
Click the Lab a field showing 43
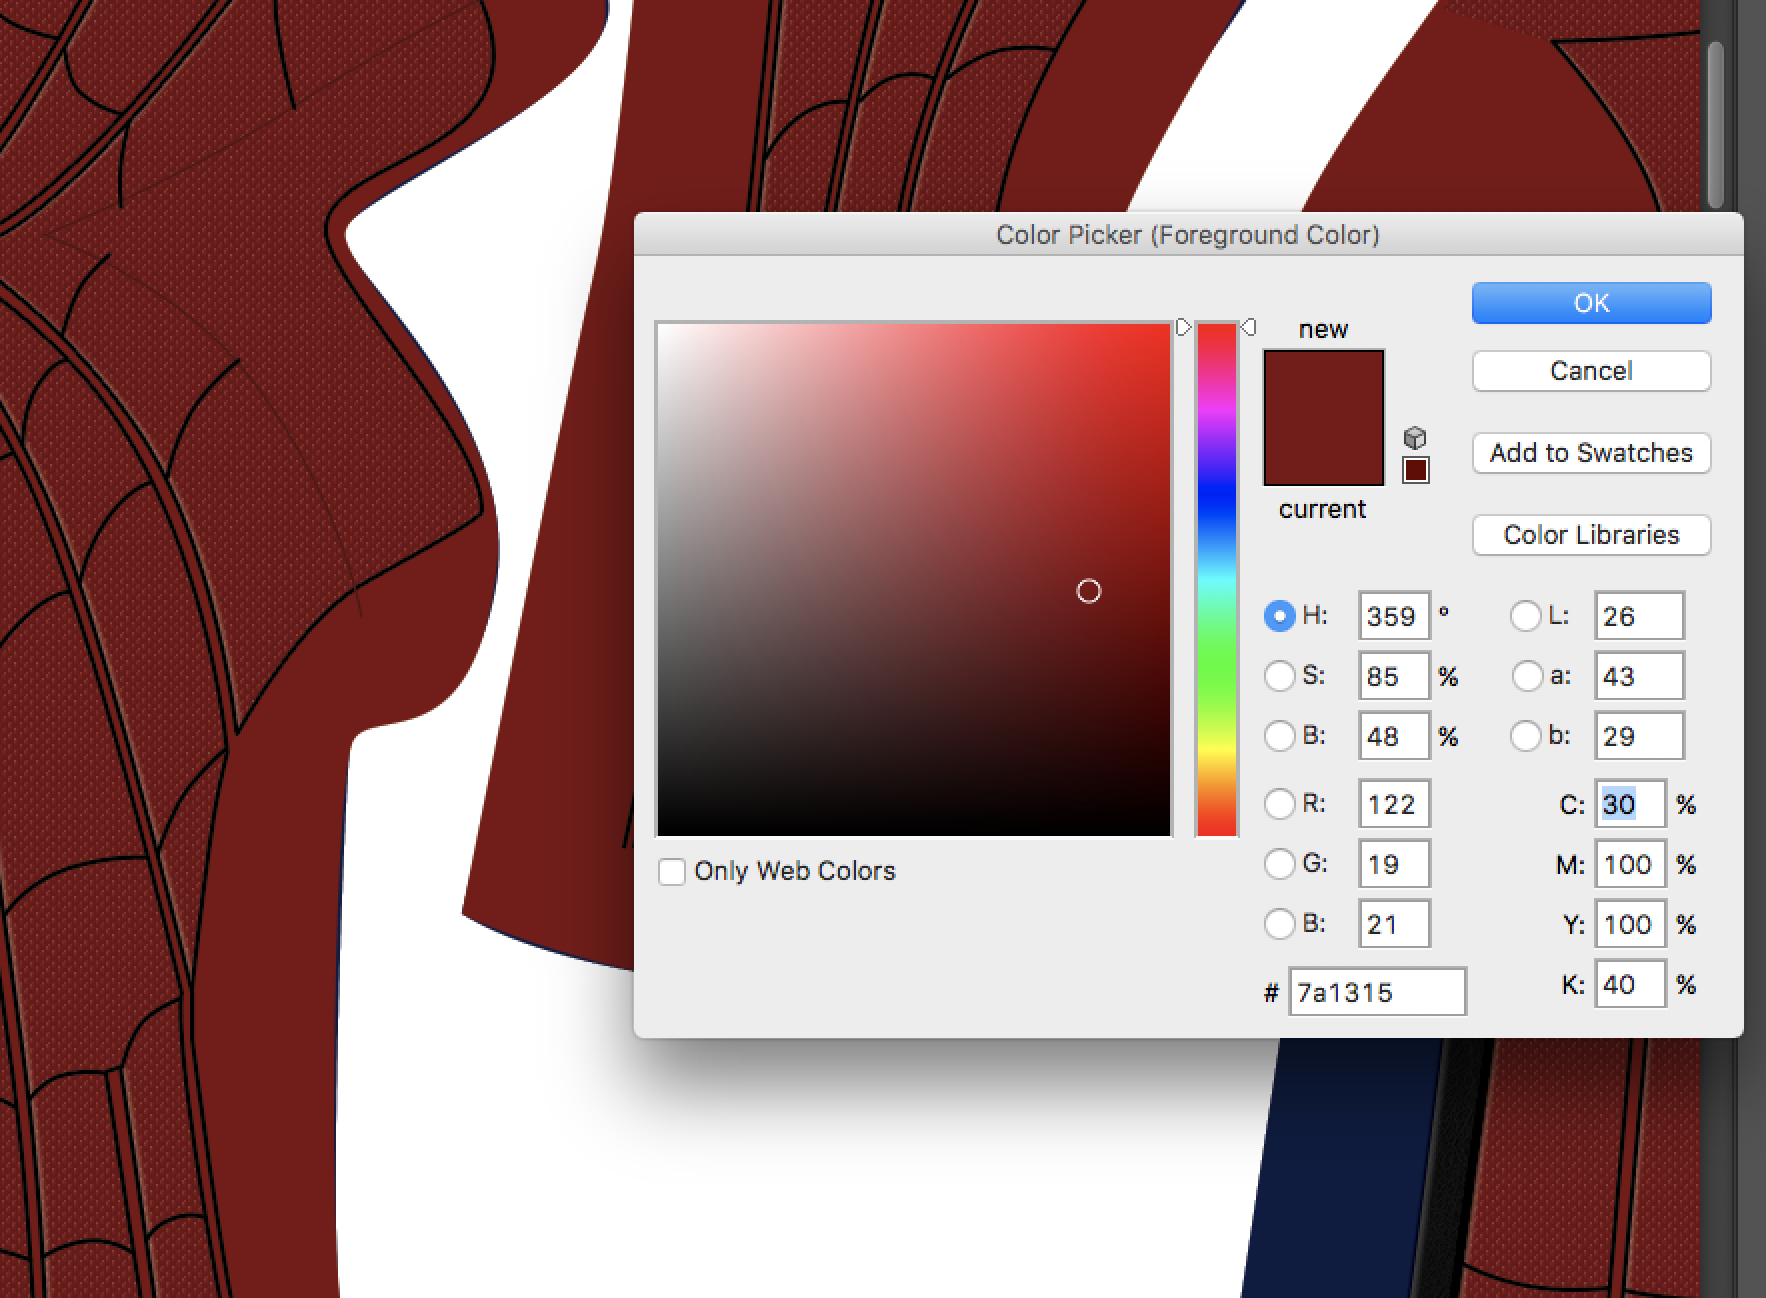pos(1639,676)
